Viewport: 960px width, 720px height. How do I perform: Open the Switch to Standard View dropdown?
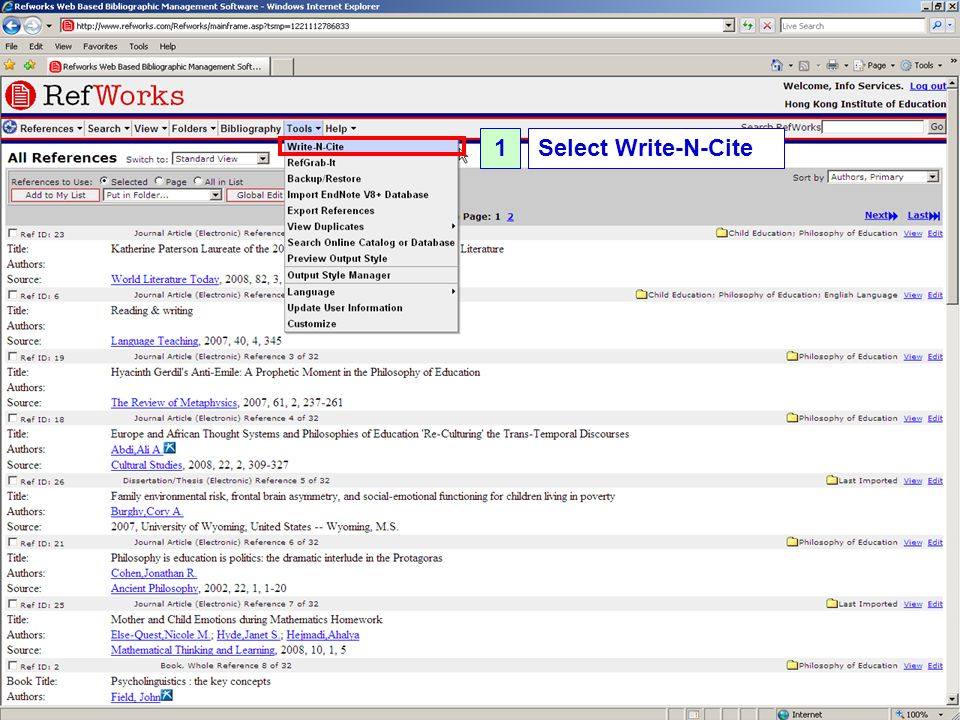(x=220, y=159)
